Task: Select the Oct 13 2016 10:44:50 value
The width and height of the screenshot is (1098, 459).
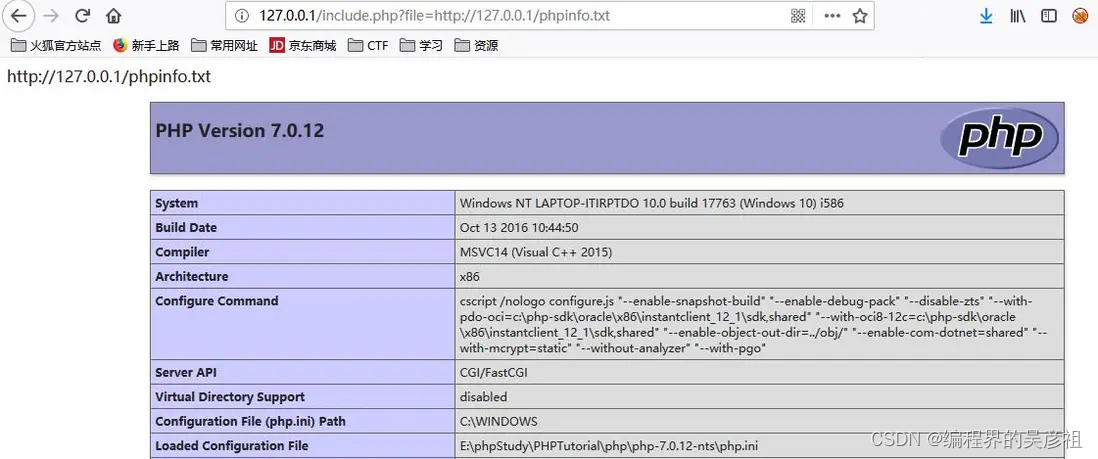Action: (519, 228)
